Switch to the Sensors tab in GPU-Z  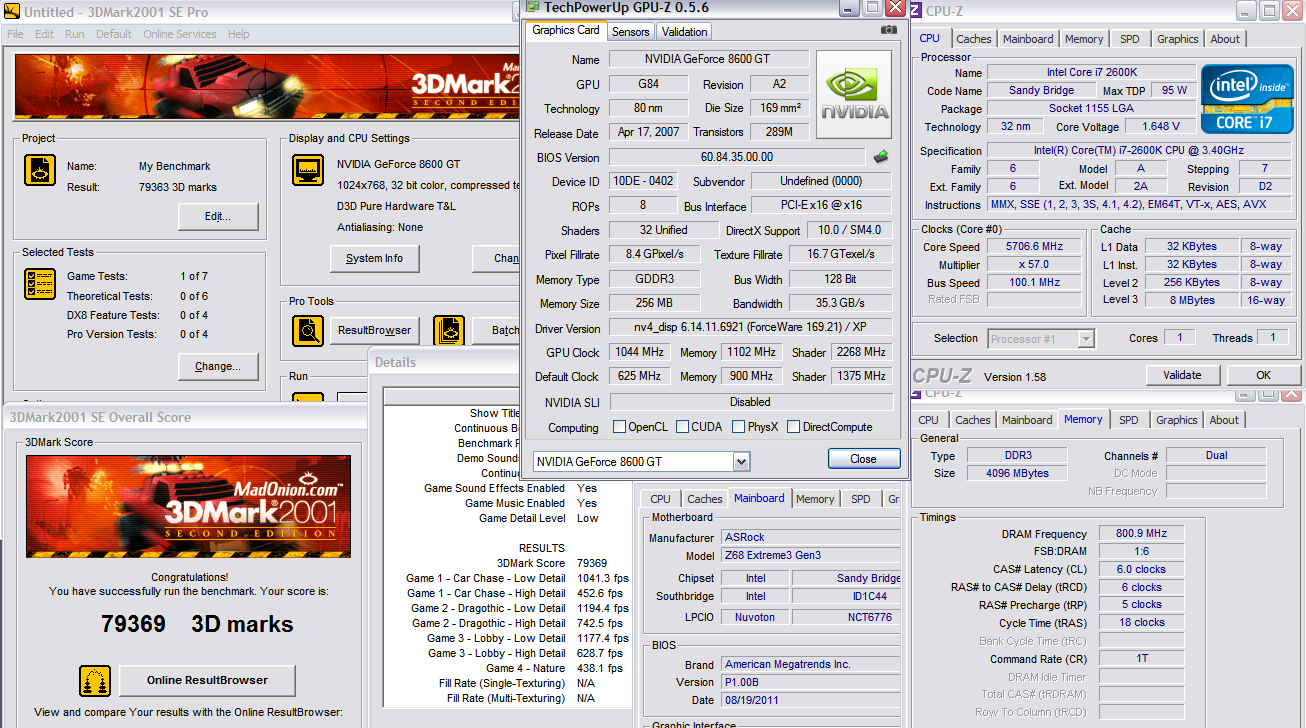tap(631, 32)
